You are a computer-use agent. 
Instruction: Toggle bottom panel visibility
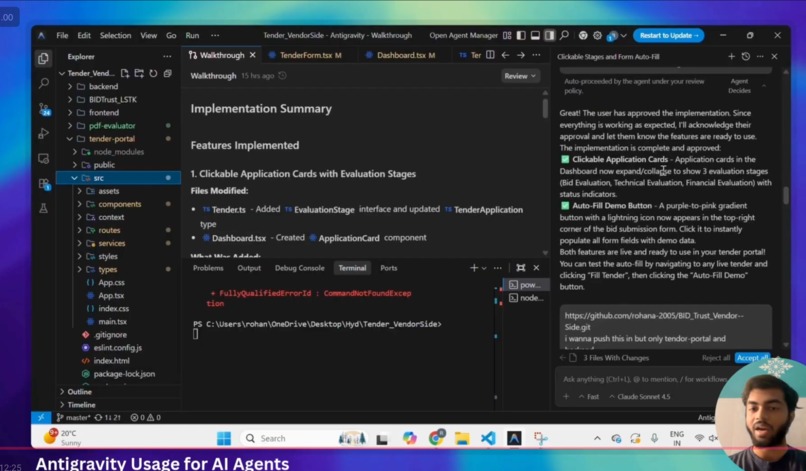(x=535, y=35)
